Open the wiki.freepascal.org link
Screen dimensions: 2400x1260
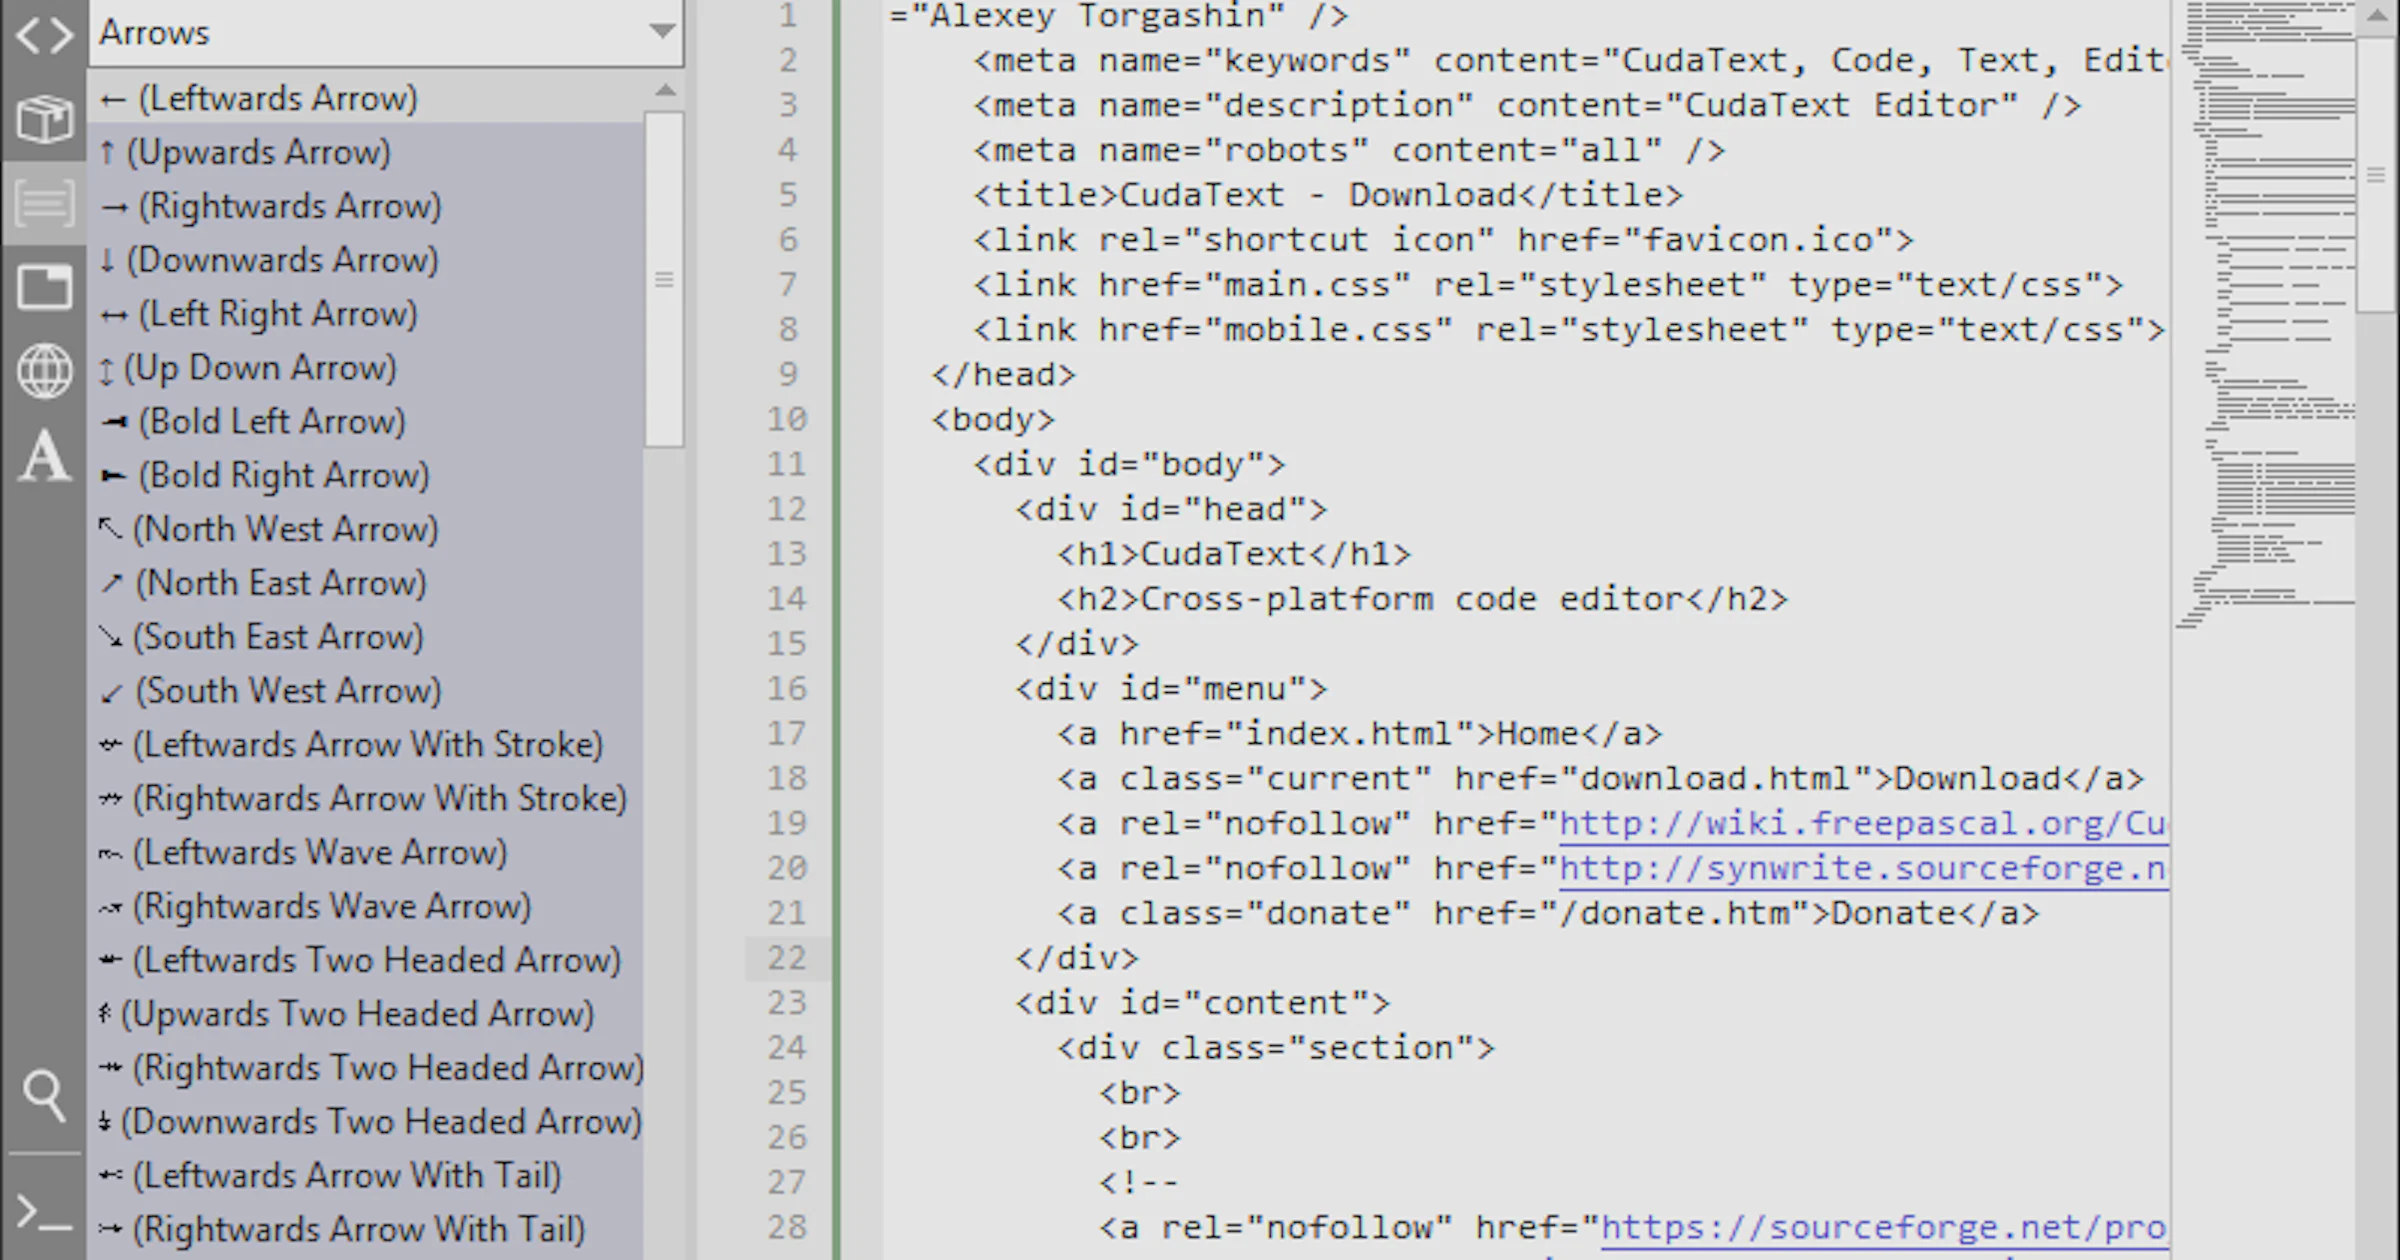[x=1863, y=824]
